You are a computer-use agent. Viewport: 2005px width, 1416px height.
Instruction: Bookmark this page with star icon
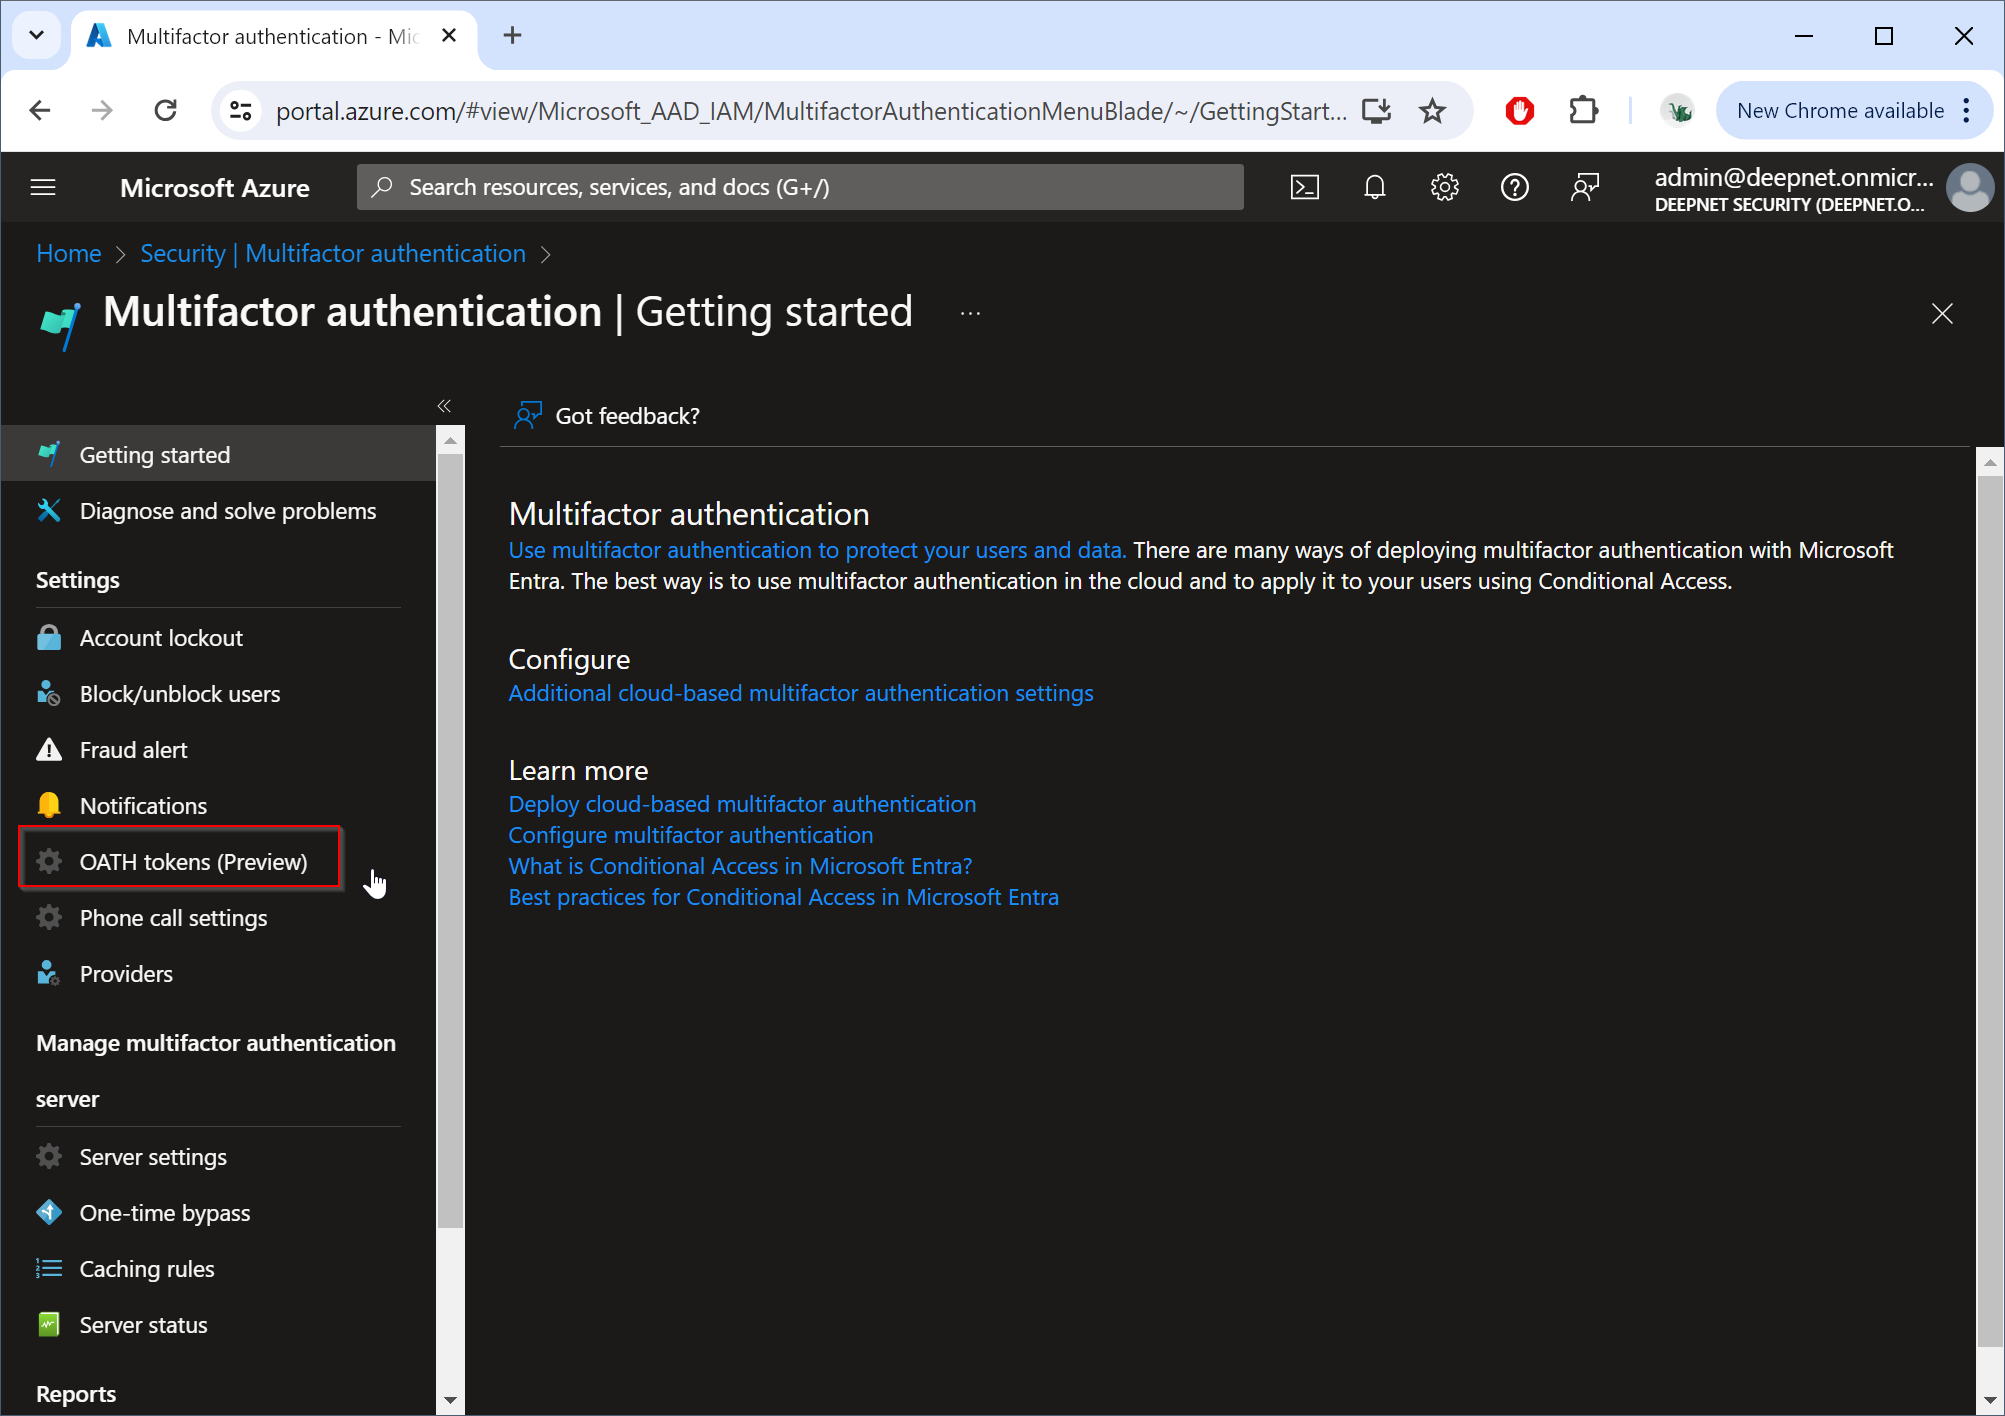pyautogui.click(x=1432, y=110)
